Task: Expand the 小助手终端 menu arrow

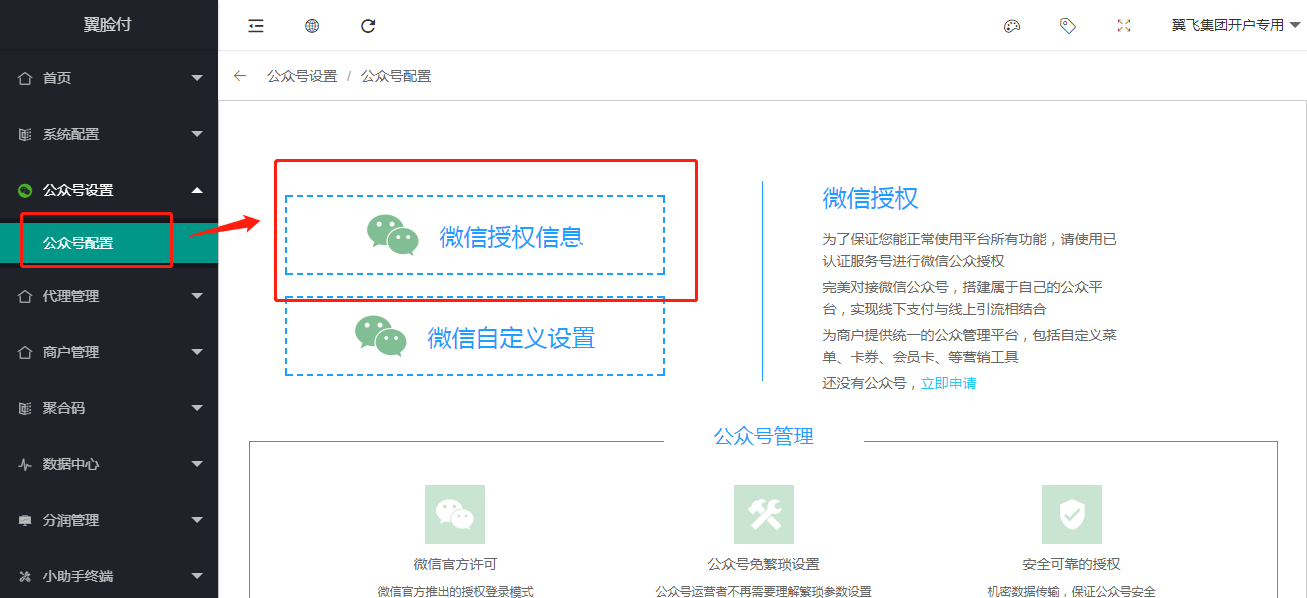Action: 197,576
